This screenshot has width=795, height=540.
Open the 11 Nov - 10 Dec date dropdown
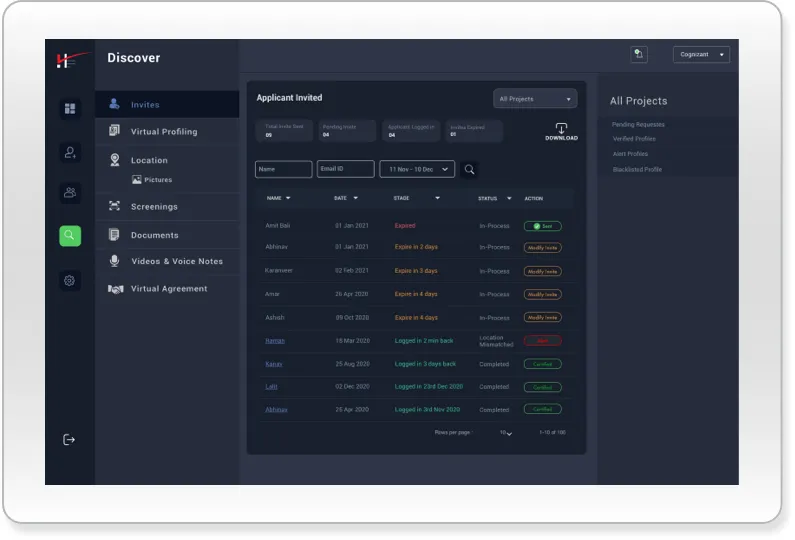tap(417, 169)
